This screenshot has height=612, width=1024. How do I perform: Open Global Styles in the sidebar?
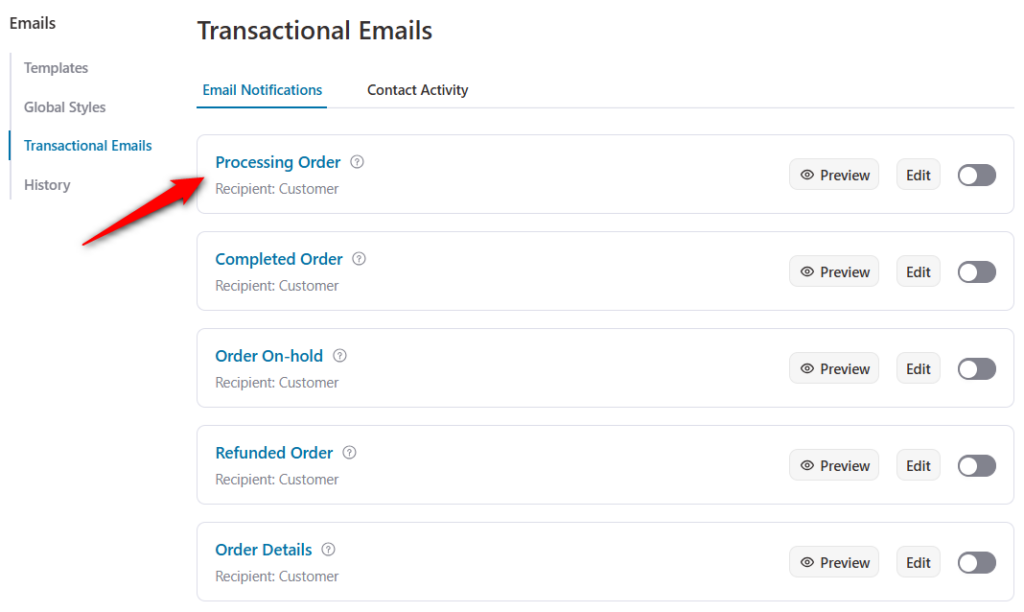tap(65, 107)
